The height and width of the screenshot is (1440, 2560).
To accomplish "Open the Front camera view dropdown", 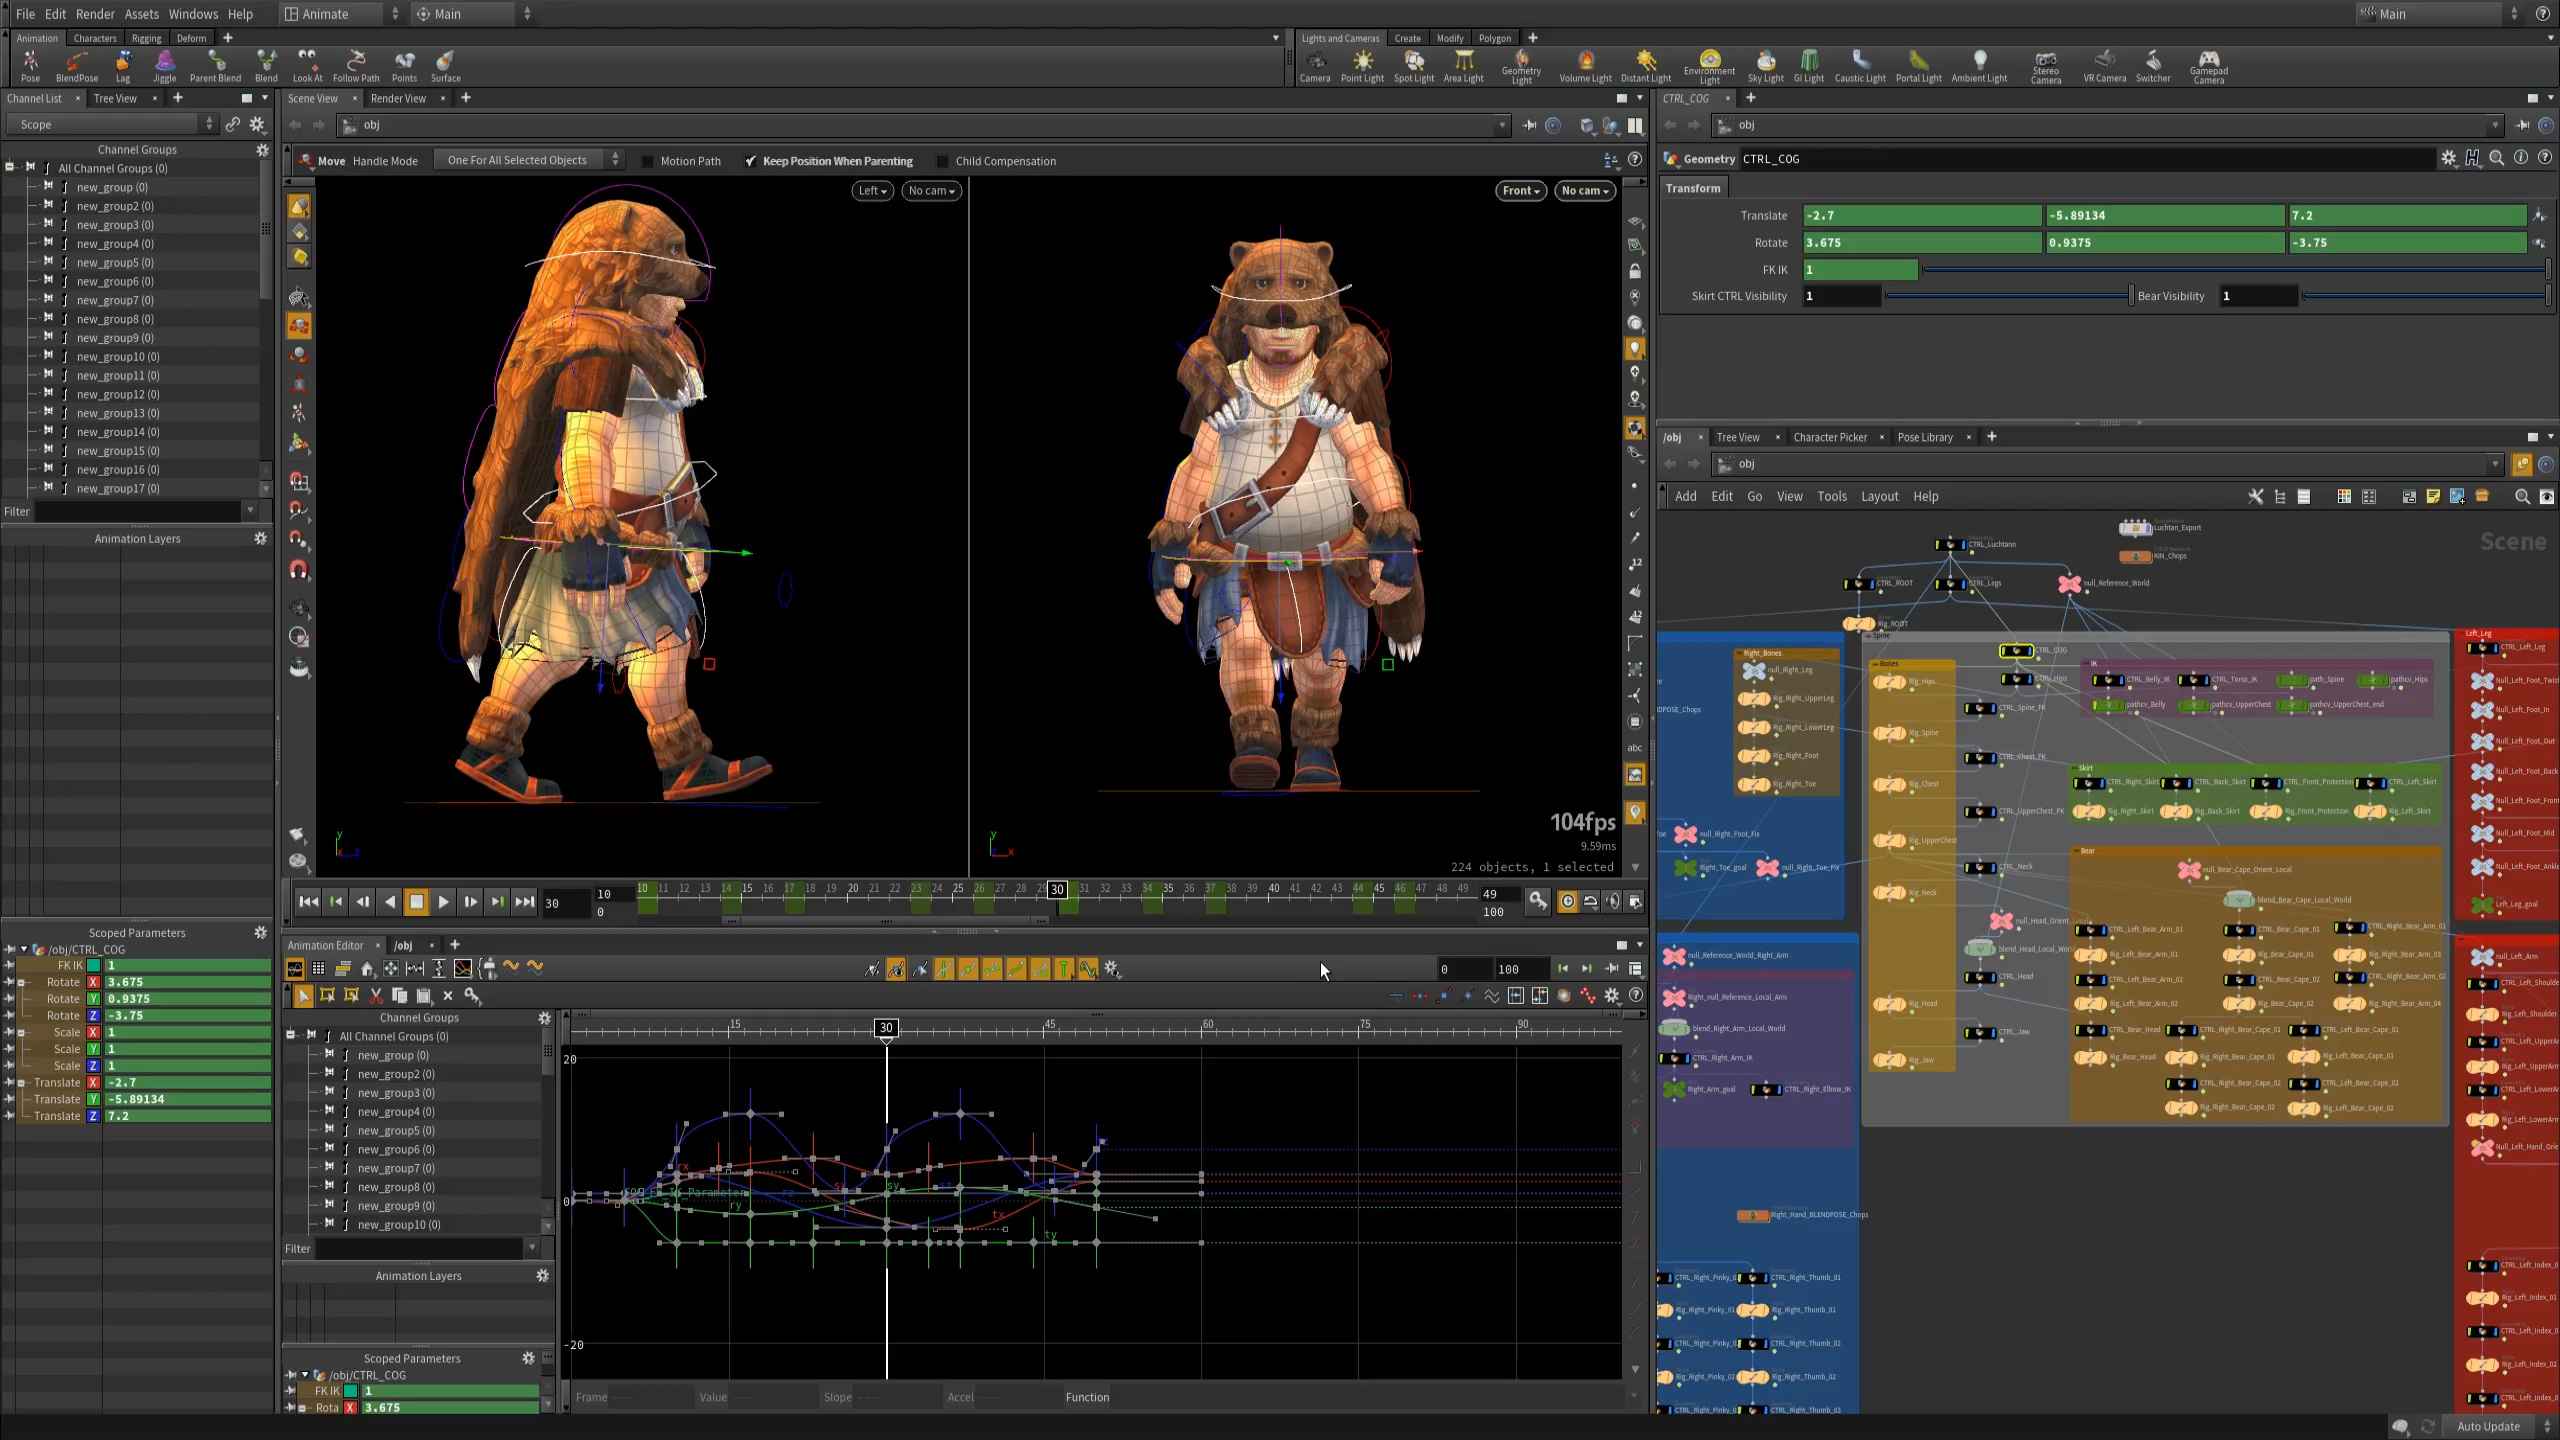I will (1519, 190).
